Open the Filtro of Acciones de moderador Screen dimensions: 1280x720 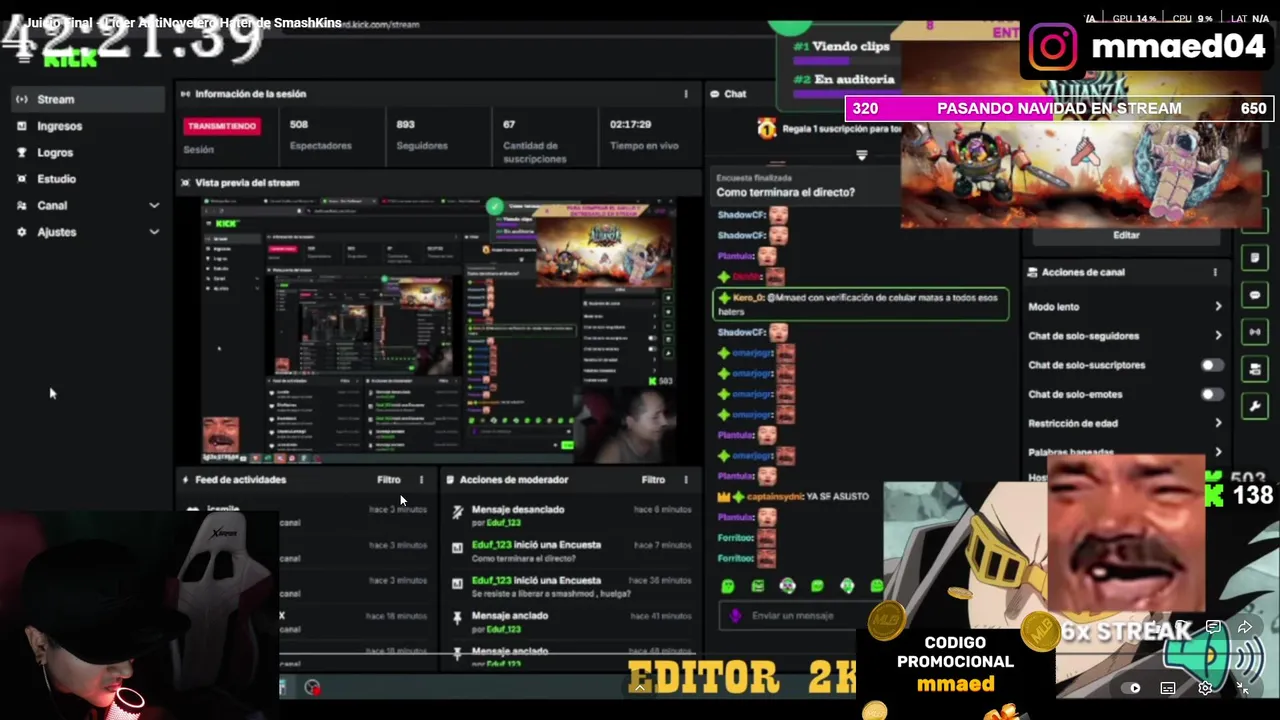click(x=653, y=480)
